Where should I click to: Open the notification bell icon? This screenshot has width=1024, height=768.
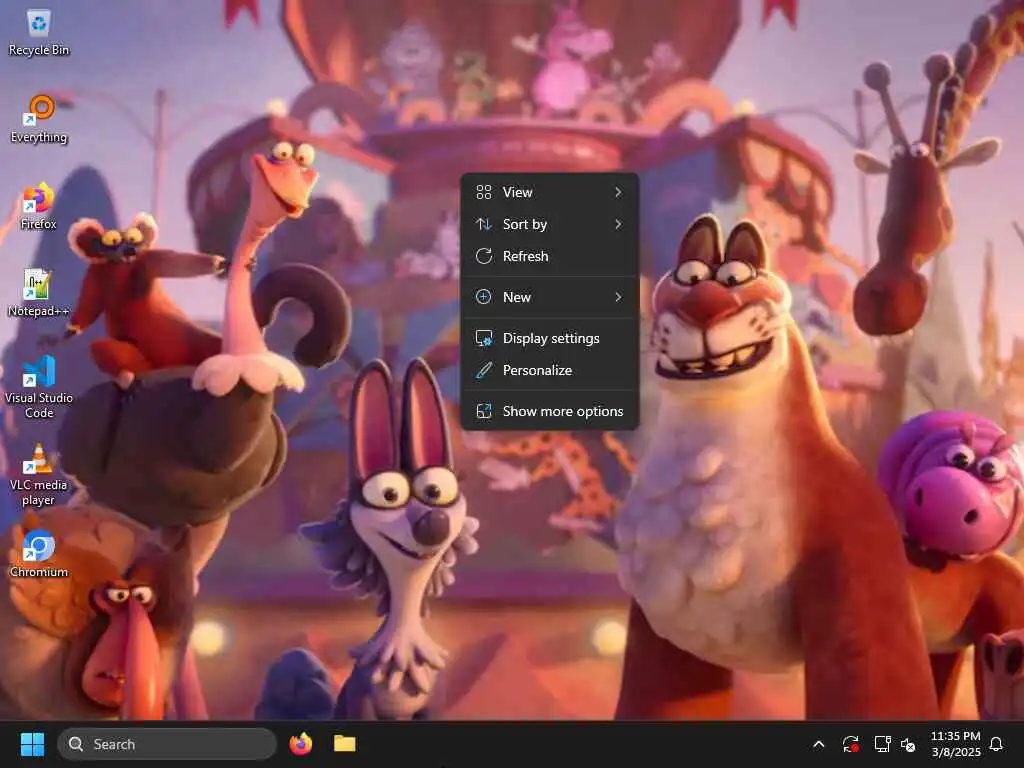coord(996,744)
